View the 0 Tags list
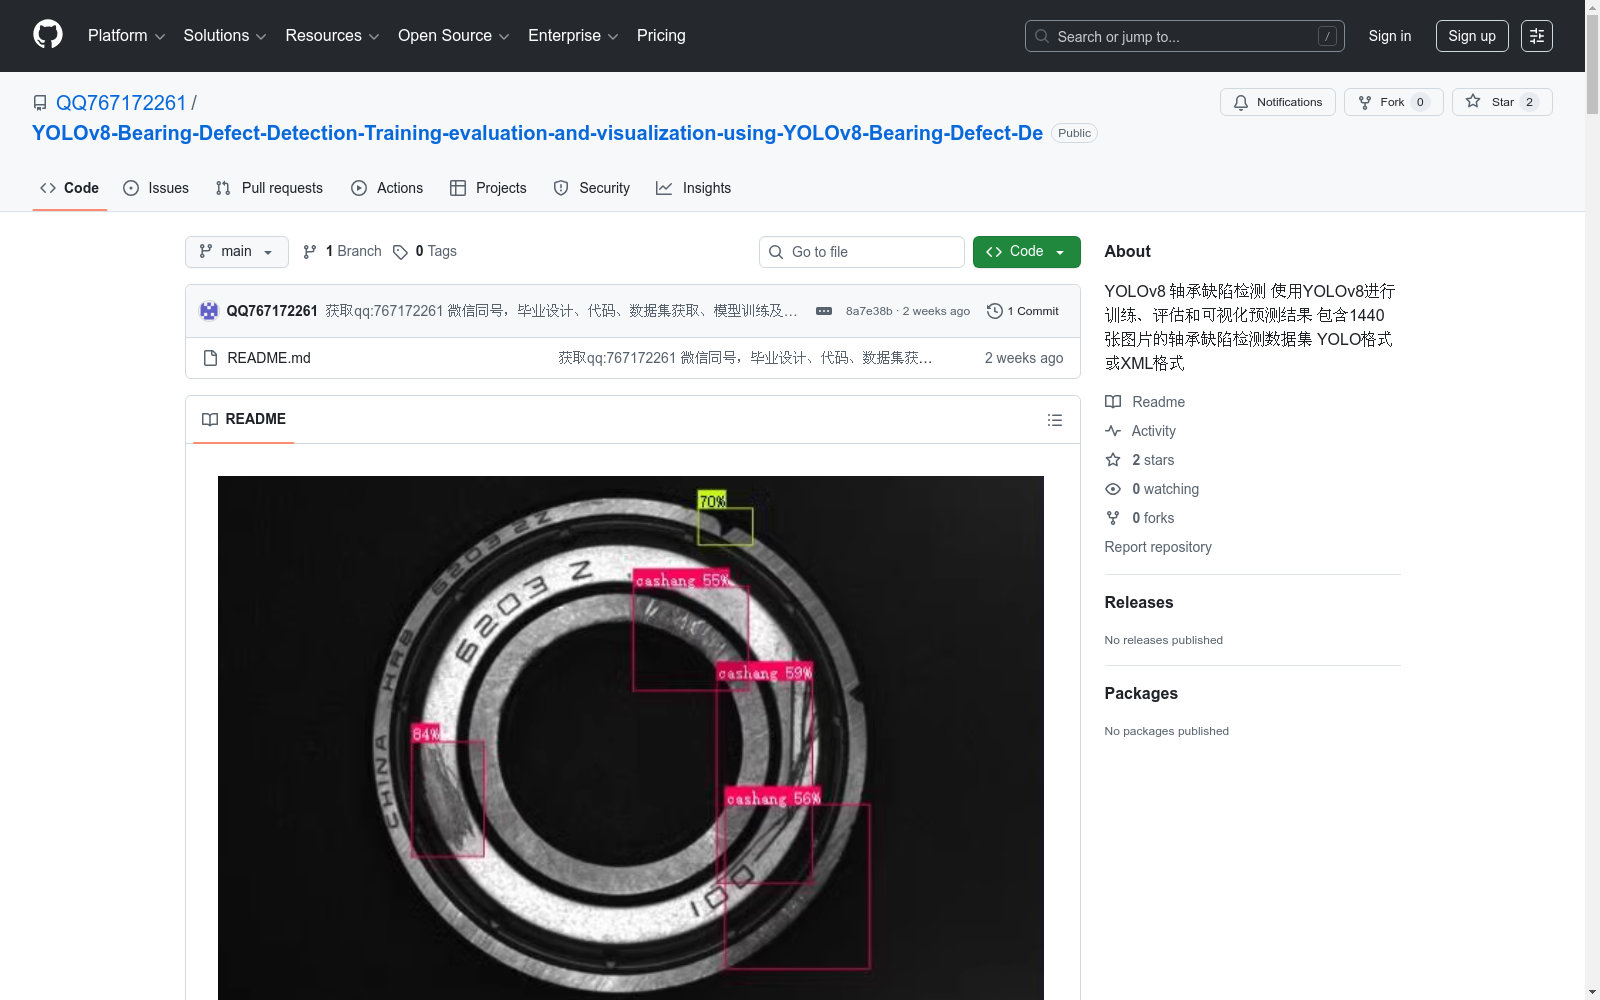Viewport: 1600px width, 1000px height. (x=425, y=252)
